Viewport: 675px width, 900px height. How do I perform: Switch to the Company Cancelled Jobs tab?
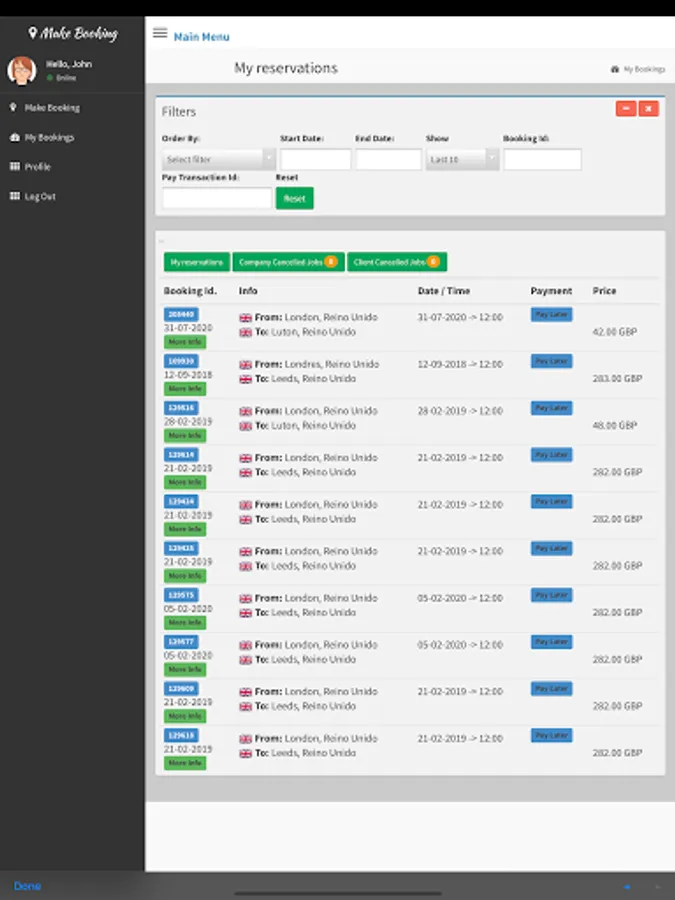[x=288, y=262]
